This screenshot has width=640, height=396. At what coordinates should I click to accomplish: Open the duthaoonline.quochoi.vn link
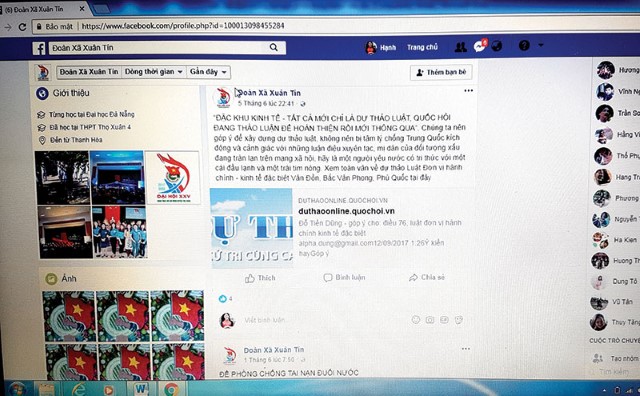click(346, 211)
